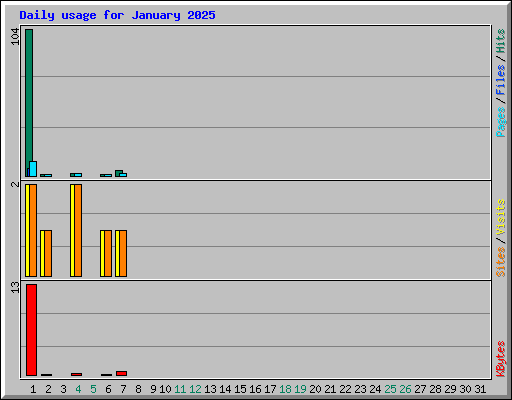
Task: Click the orange Sites bar for day 4
Action: [x=78, y=230]
